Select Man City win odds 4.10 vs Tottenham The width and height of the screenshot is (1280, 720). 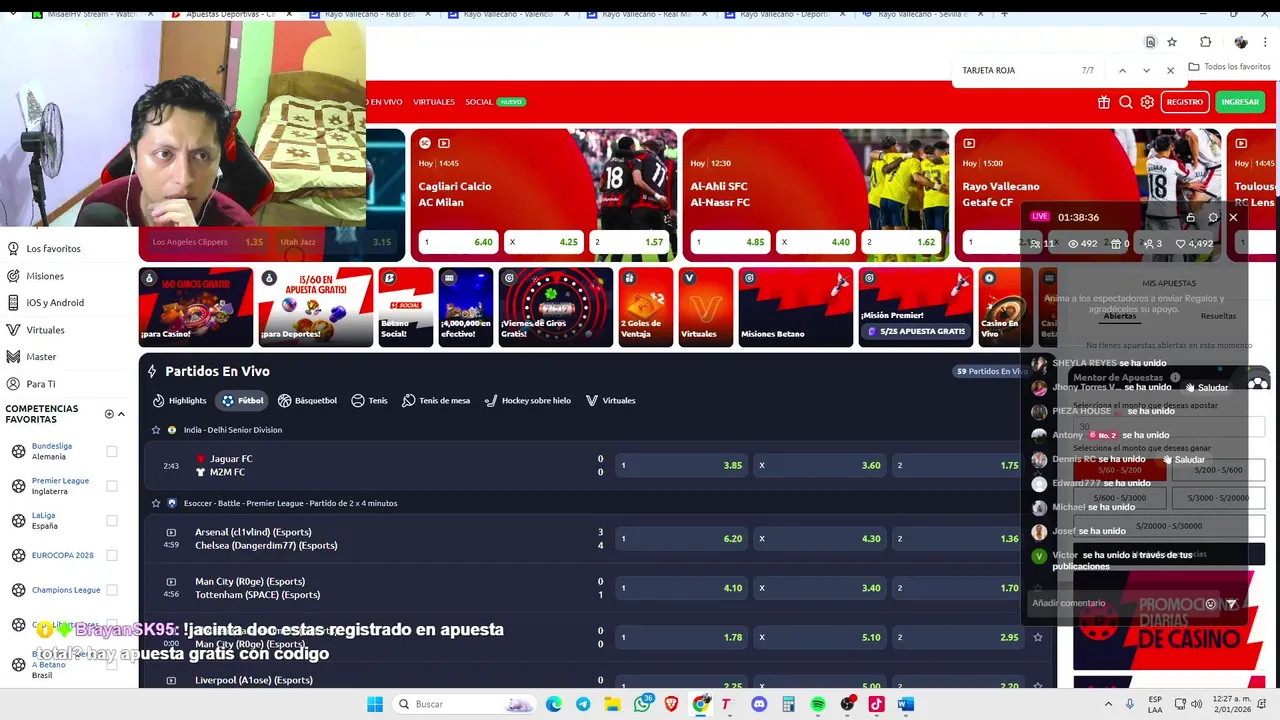[681, 588]
